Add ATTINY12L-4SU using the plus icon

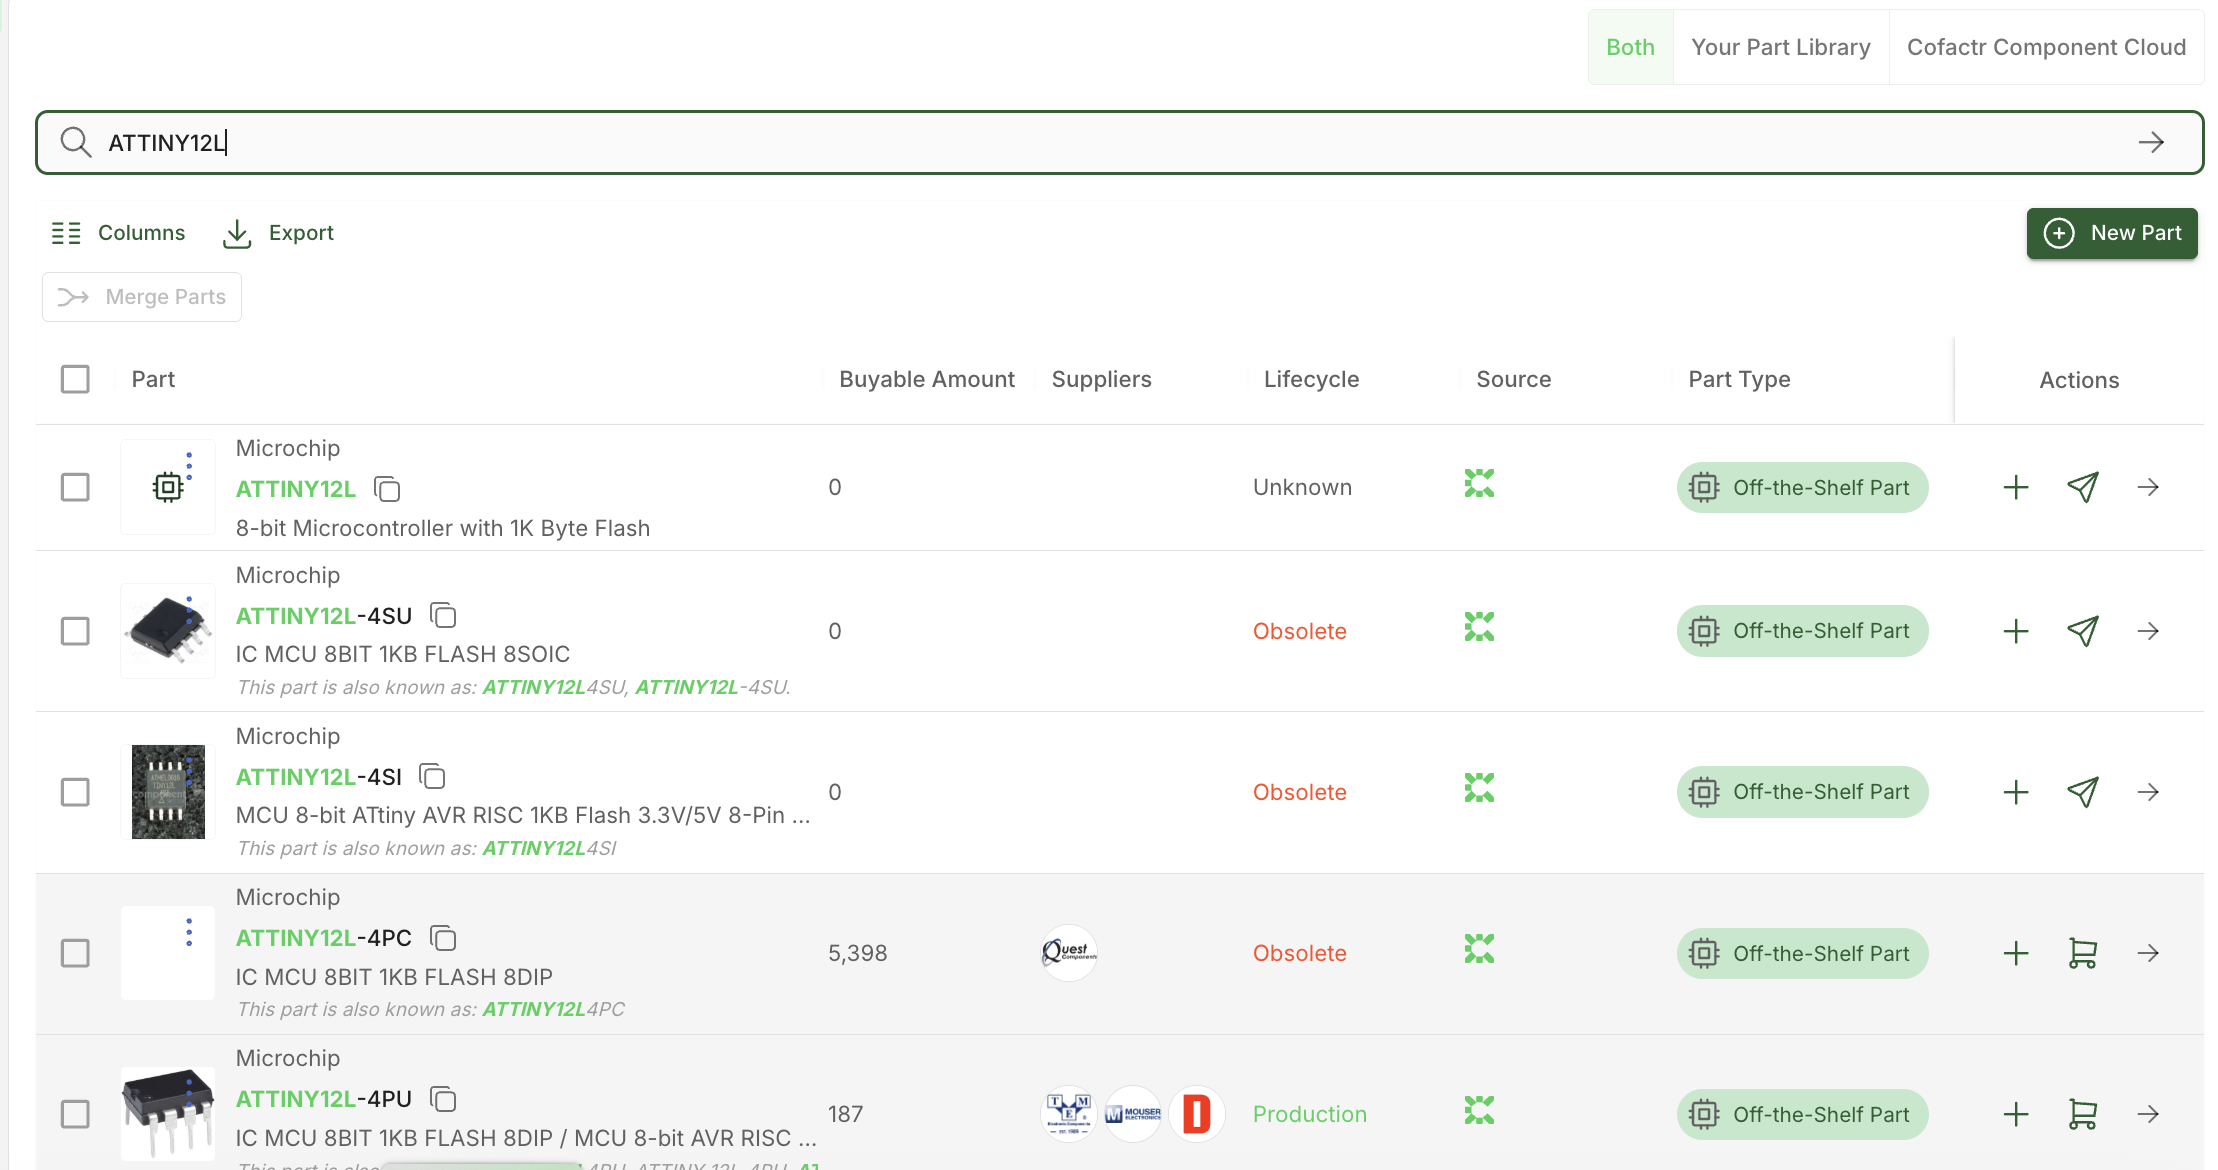2016,631
